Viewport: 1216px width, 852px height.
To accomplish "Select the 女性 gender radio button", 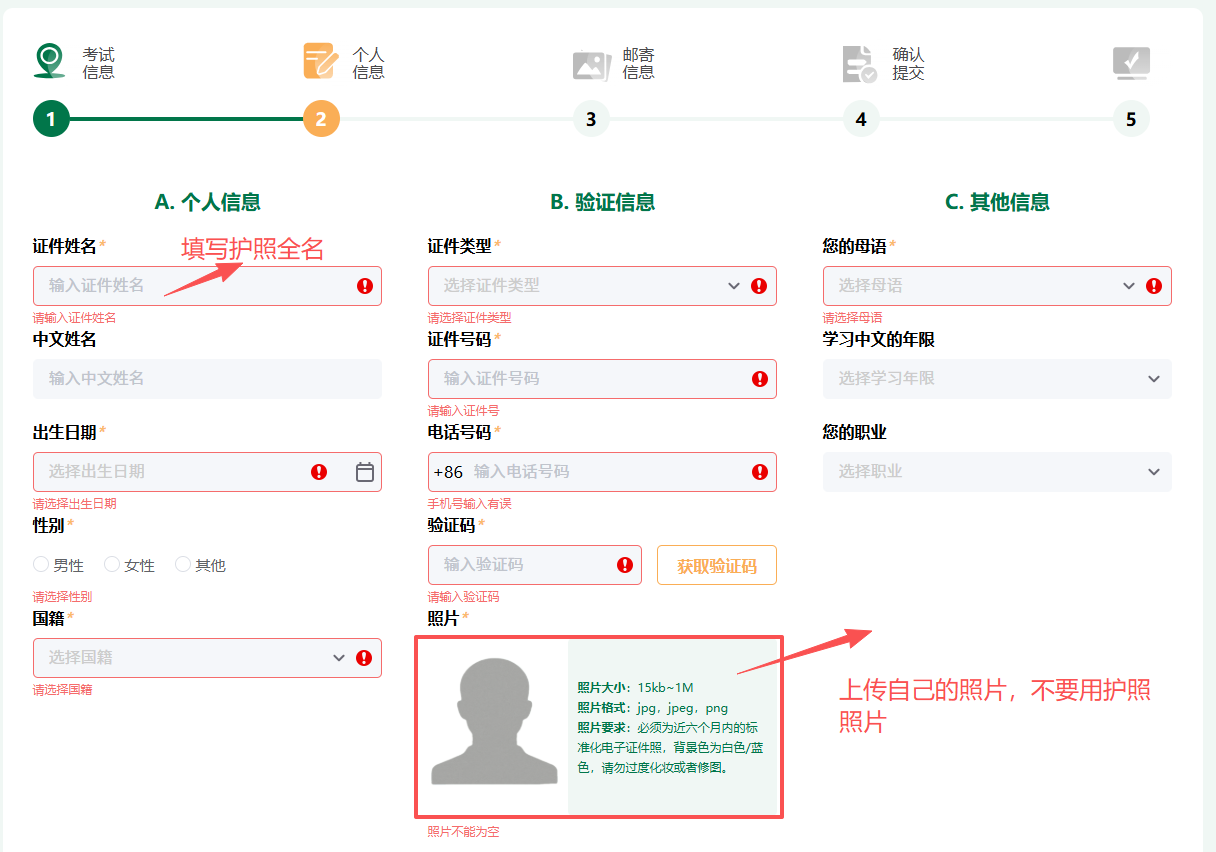I will tap(112, 565).
